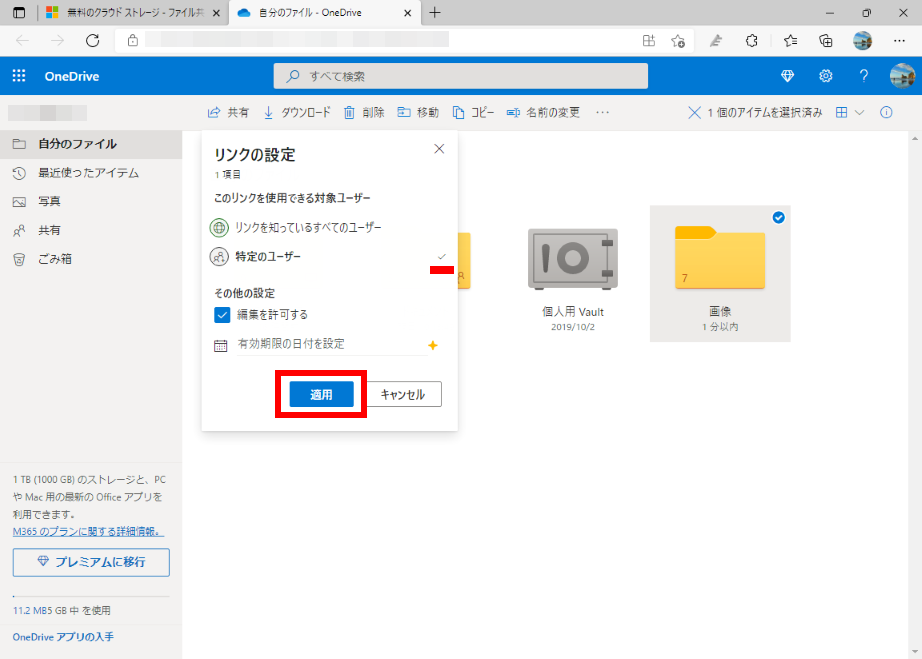Viewport: 922px width, 659px height.
Task: Click the 有効期限の日付を設定 field
Action: coord(332,344)
